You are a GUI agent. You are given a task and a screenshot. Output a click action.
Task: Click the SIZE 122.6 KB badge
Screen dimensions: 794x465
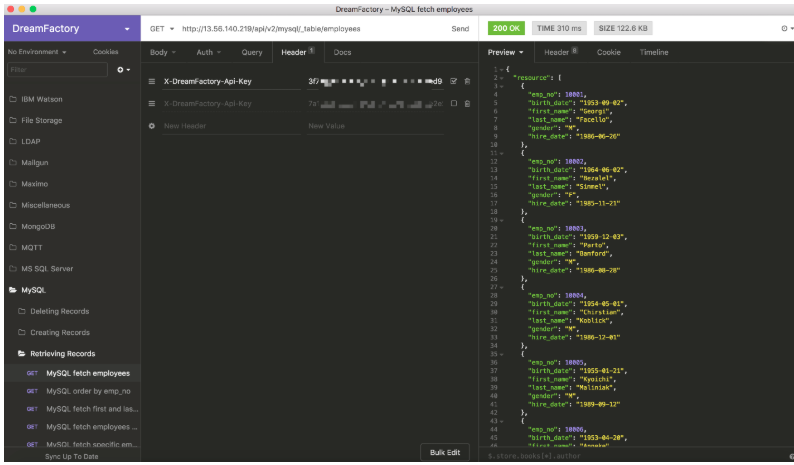coord(623,28)
